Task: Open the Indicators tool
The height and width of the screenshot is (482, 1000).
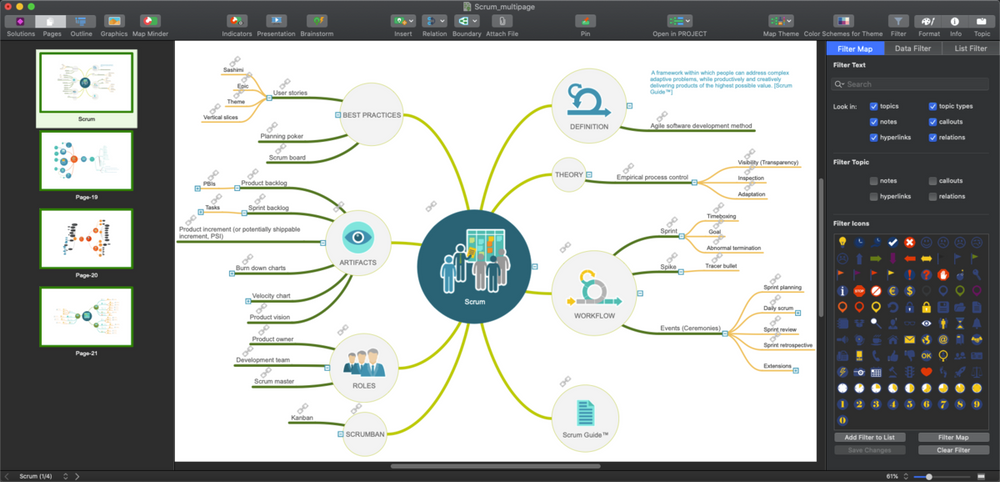Action: (x=237, y=21)
